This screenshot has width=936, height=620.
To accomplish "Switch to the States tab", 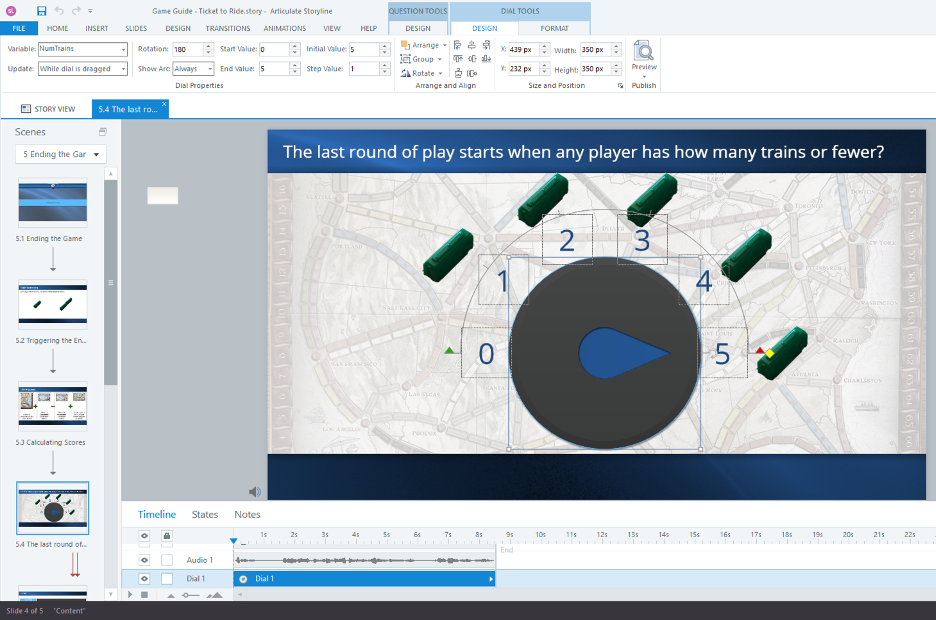I will click(204, 514).
